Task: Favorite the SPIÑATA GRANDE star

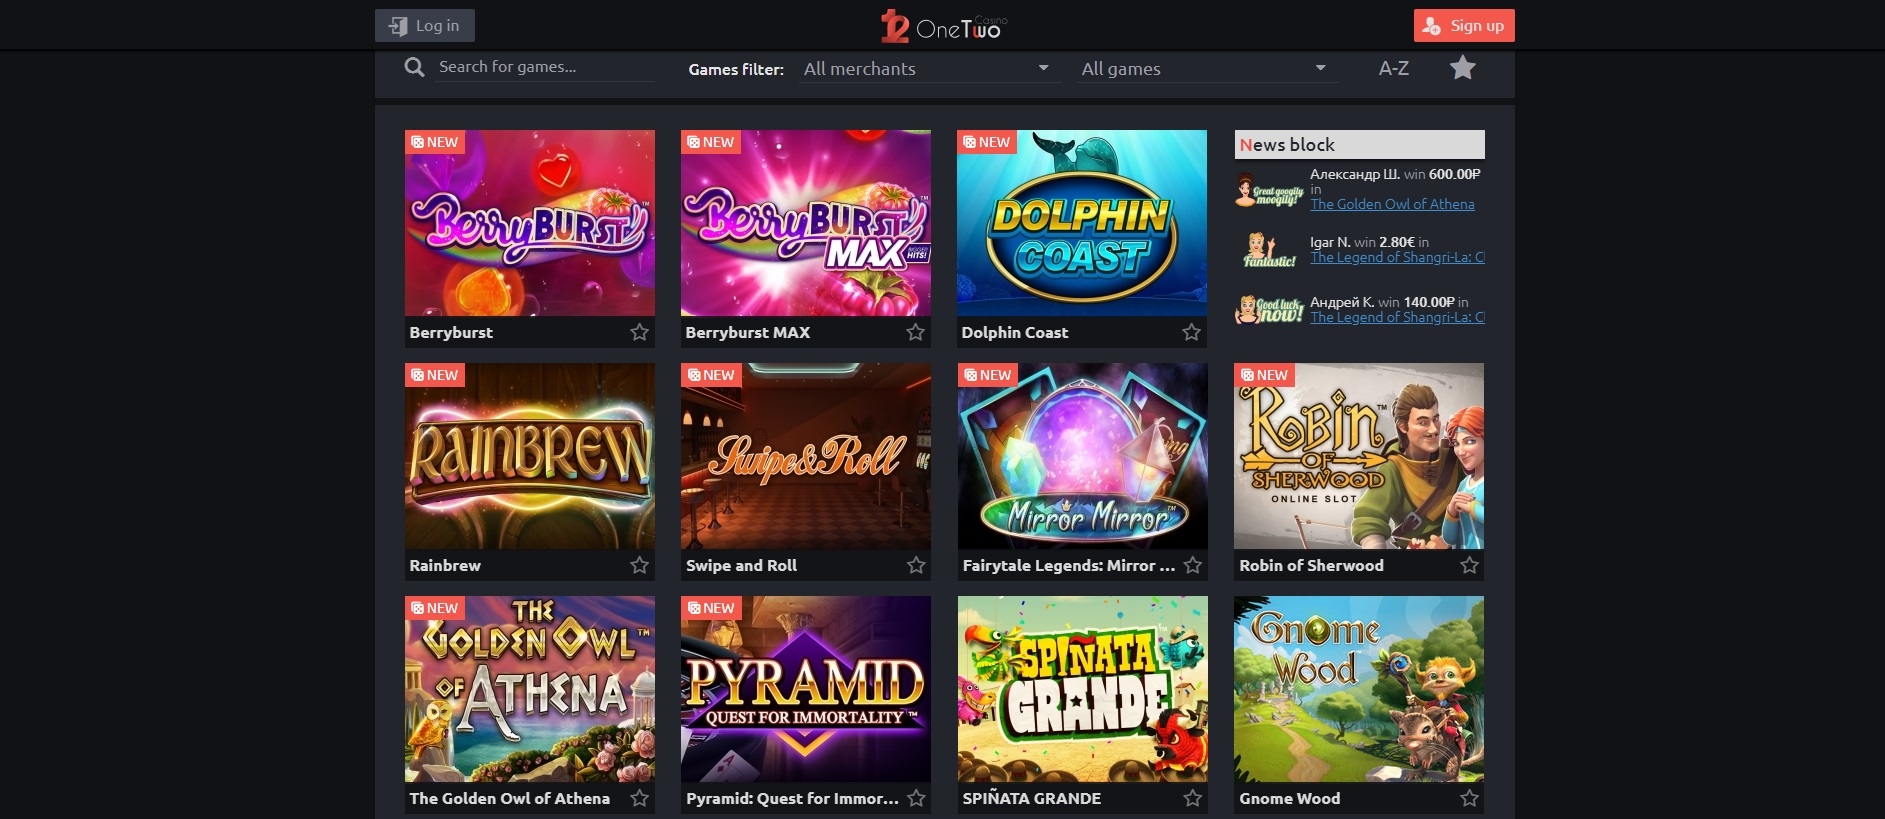Action: click(1192, 798)
